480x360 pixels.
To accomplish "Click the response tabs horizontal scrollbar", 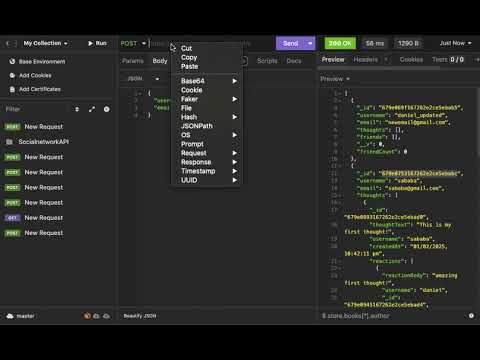I will pos(379,68).
